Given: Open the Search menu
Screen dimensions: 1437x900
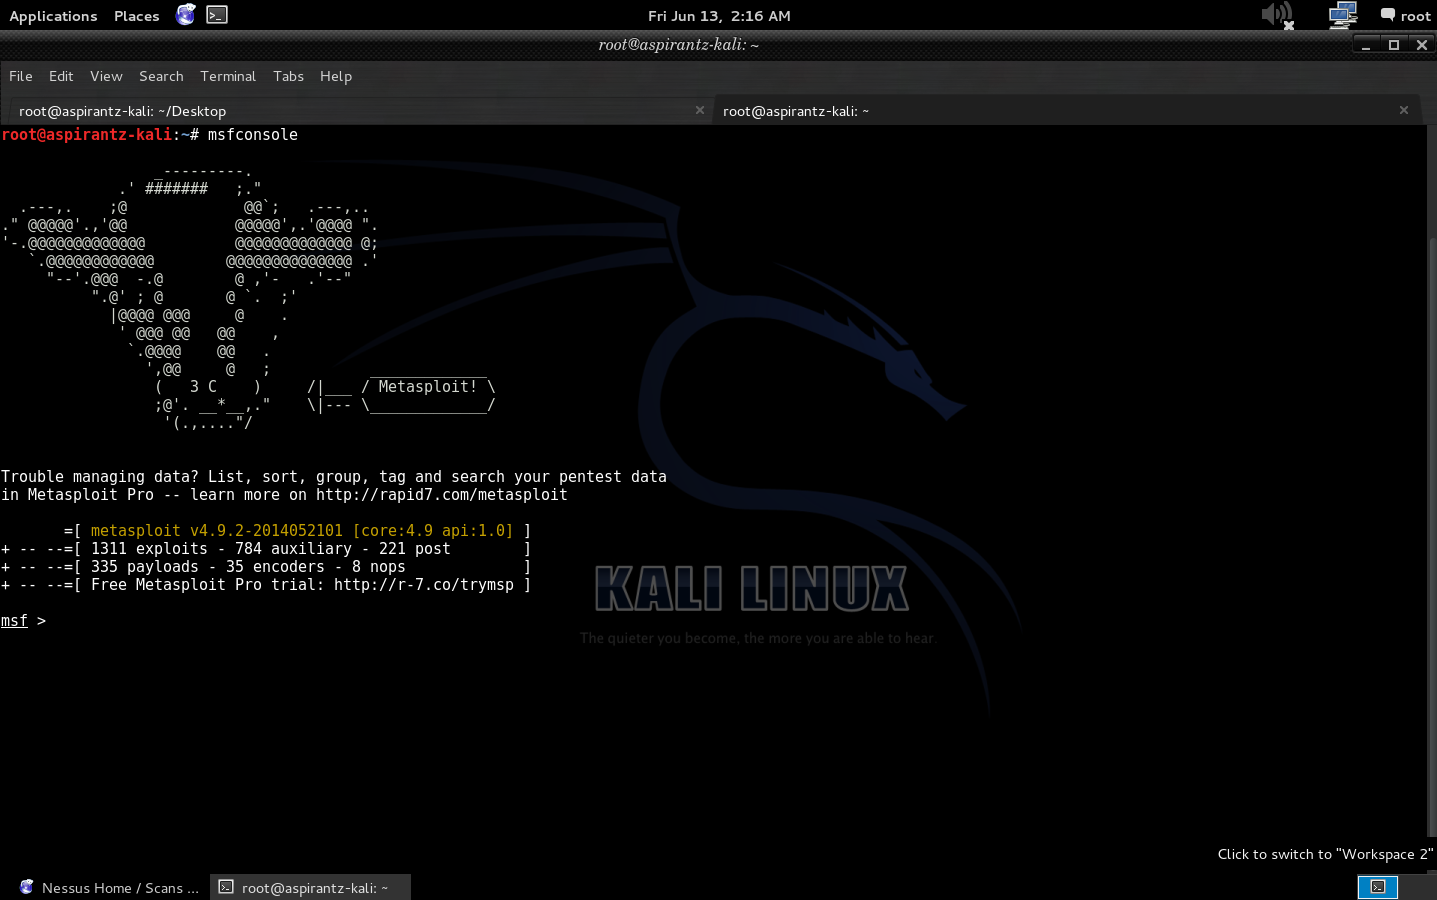Looking at the screenshot, I should [161, 76].
